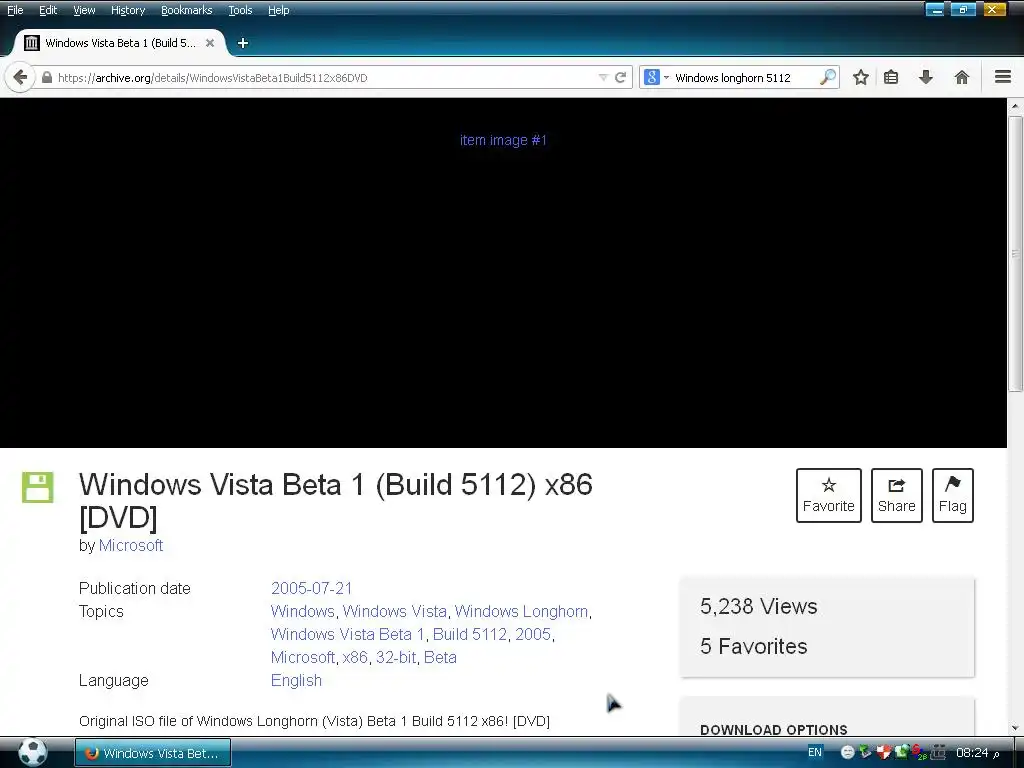Open the 'Windows Vista' topic link
The image size is (1024, 768).
pyautogui.click(x=394, y=611)
